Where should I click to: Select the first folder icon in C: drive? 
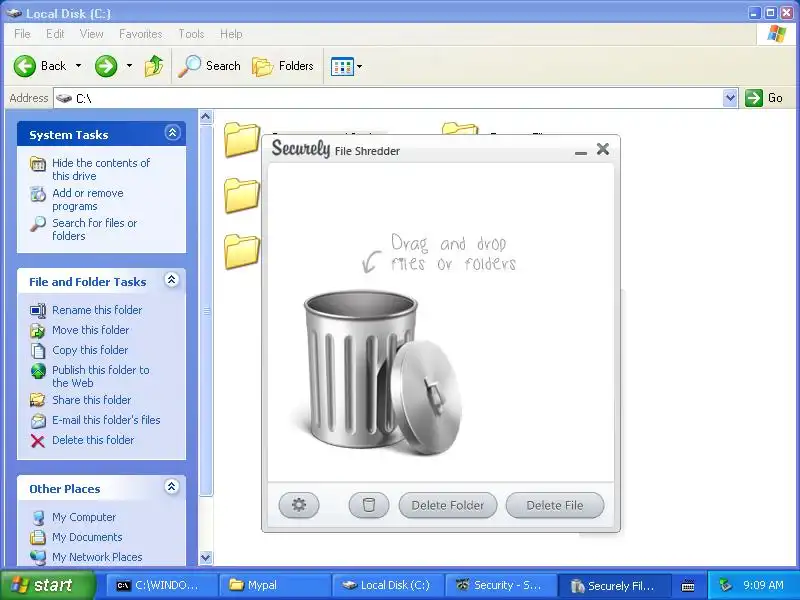click(x=242, y=139)
